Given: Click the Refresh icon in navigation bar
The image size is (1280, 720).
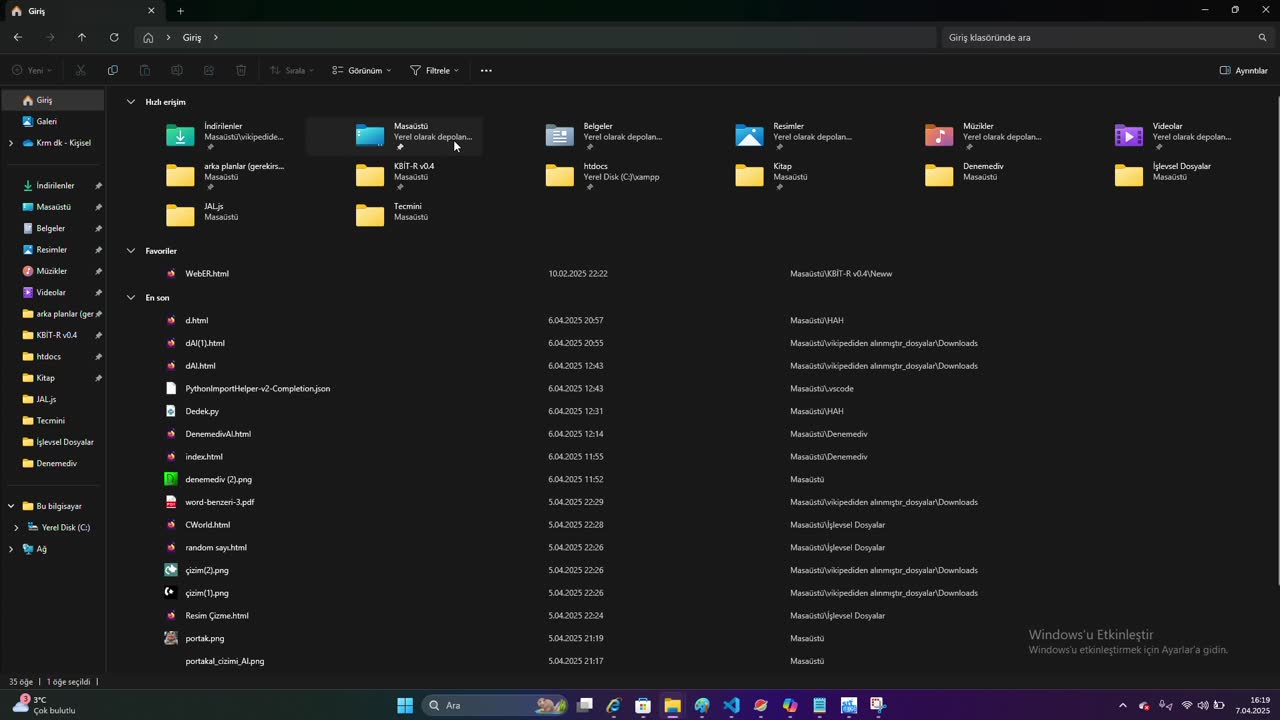Looking at the screenshot, I should (x=114, y=37).
